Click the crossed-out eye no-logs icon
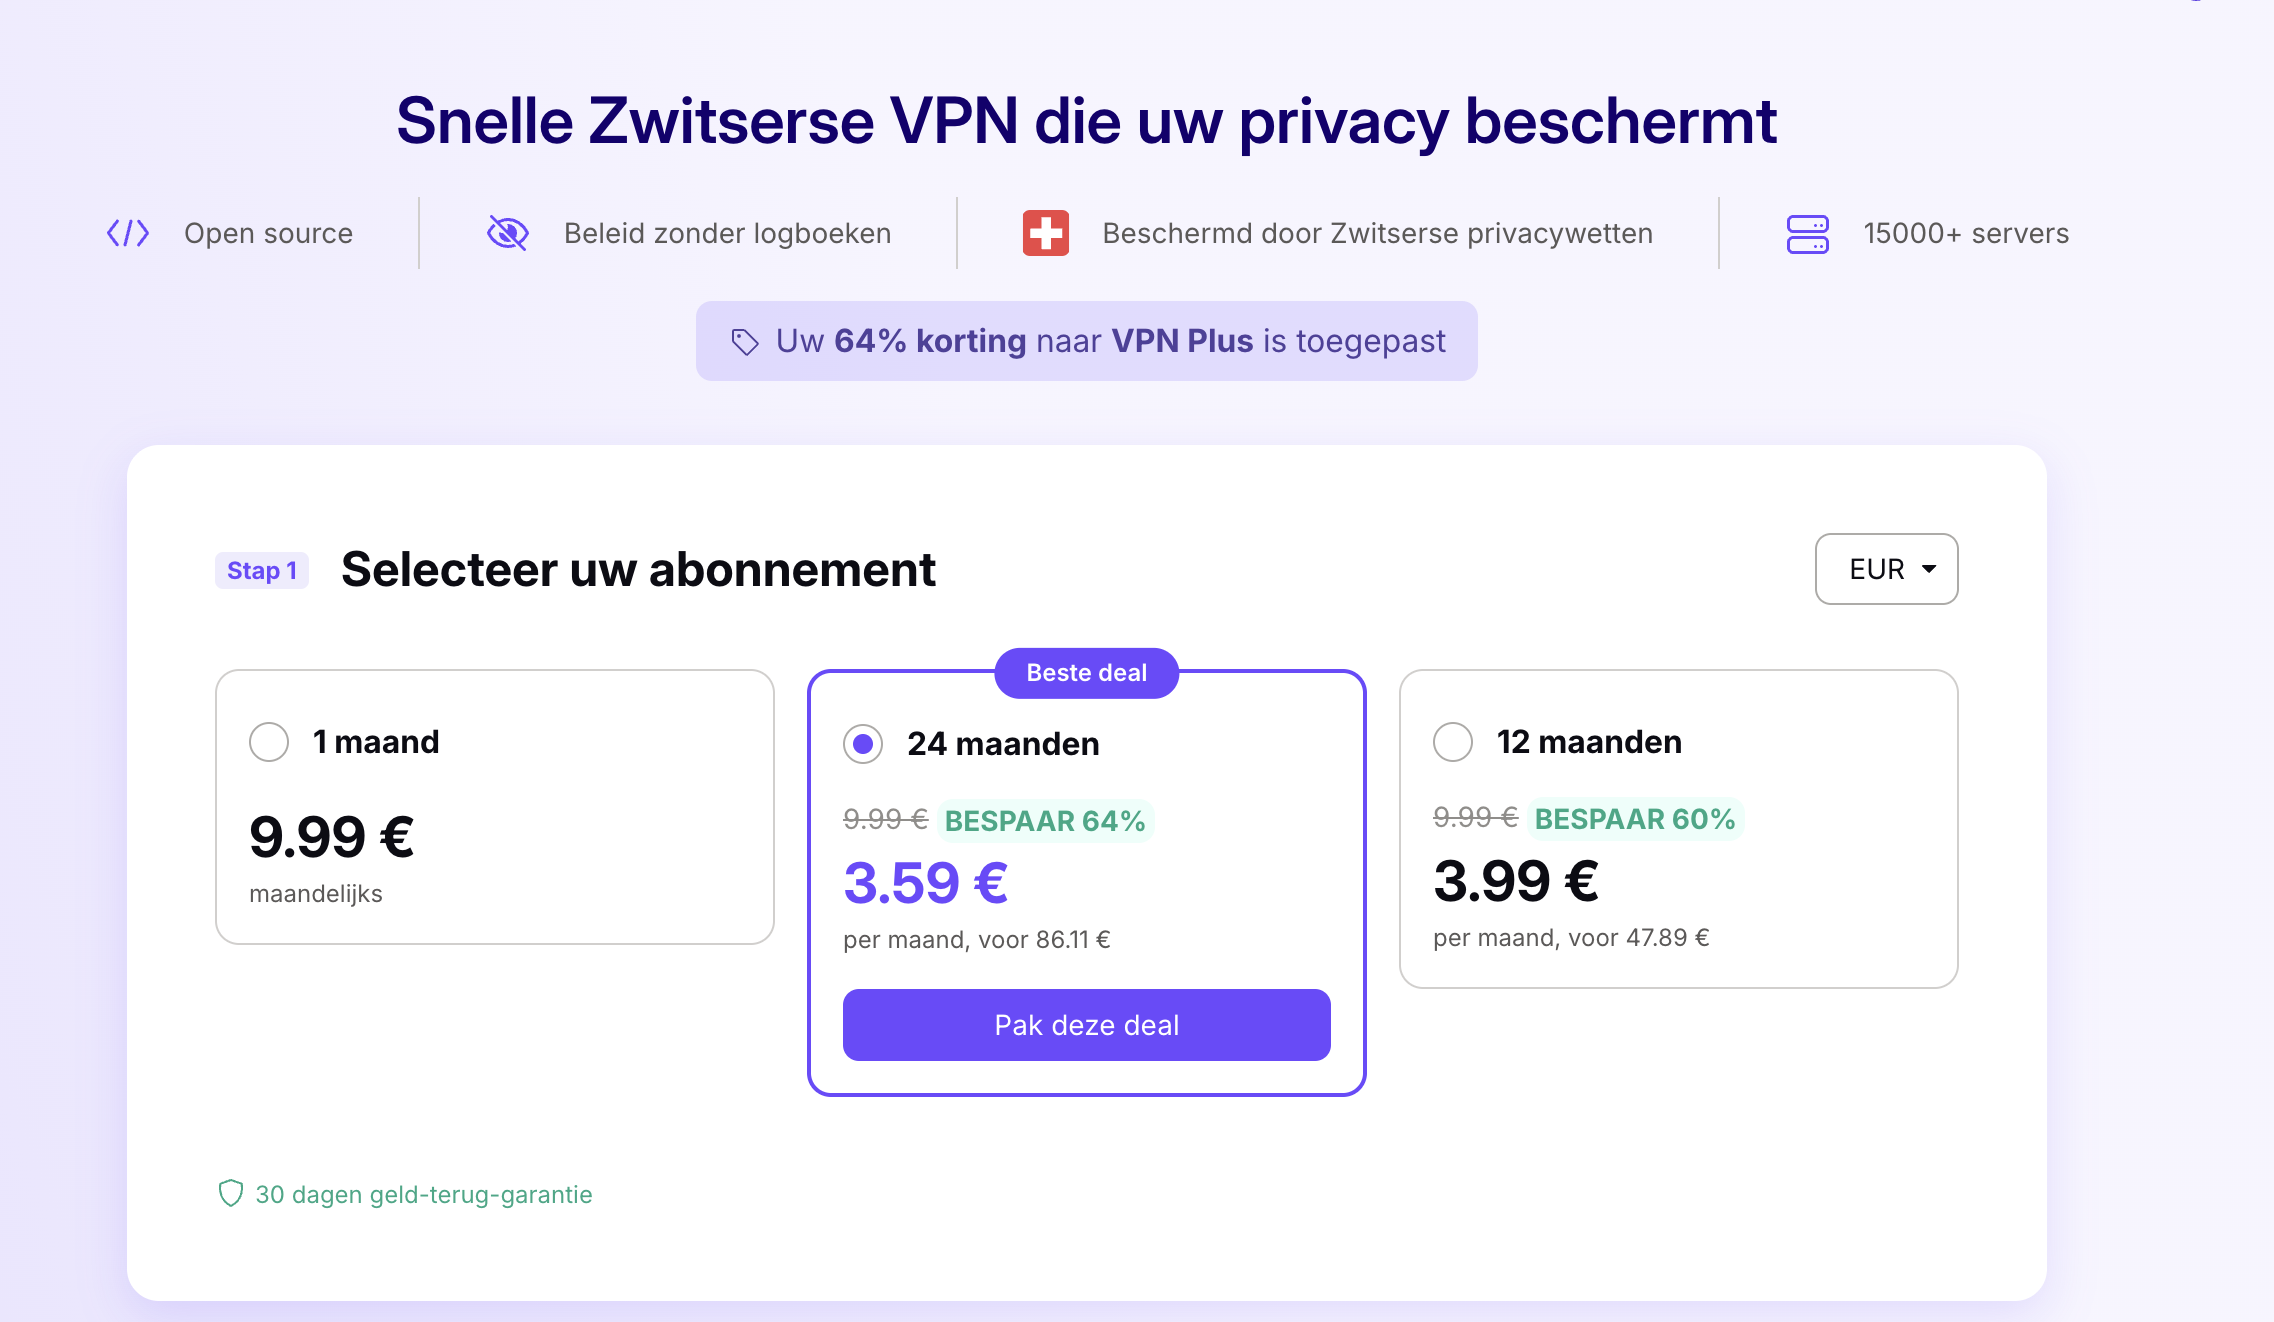 [x=508, y=233]
